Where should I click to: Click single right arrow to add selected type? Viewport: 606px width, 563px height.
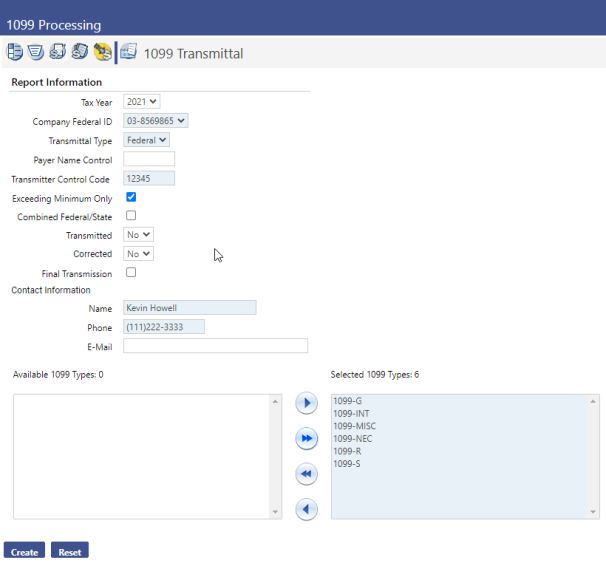point(307,404)
